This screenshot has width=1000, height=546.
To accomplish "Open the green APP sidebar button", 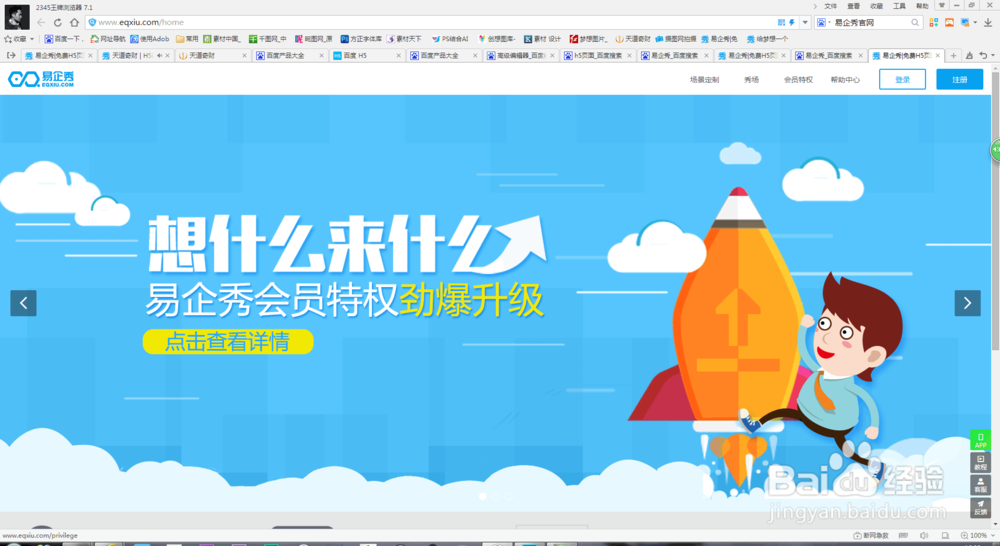I will (980, 440).
